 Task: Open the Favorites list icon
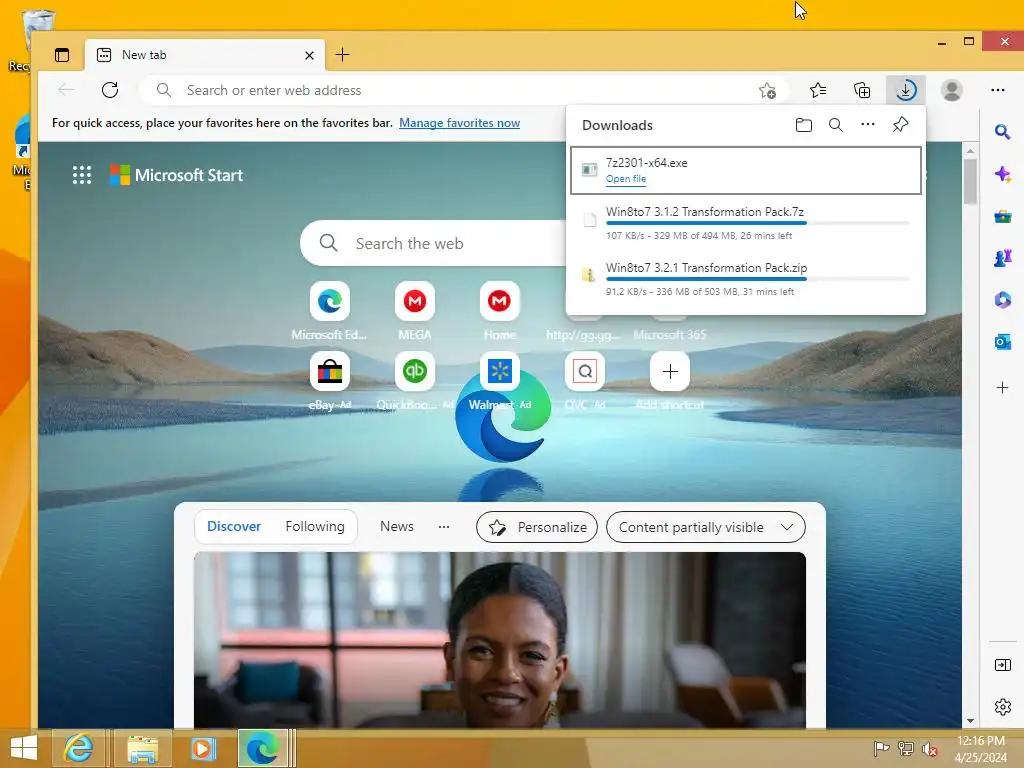tap(818, 90)
